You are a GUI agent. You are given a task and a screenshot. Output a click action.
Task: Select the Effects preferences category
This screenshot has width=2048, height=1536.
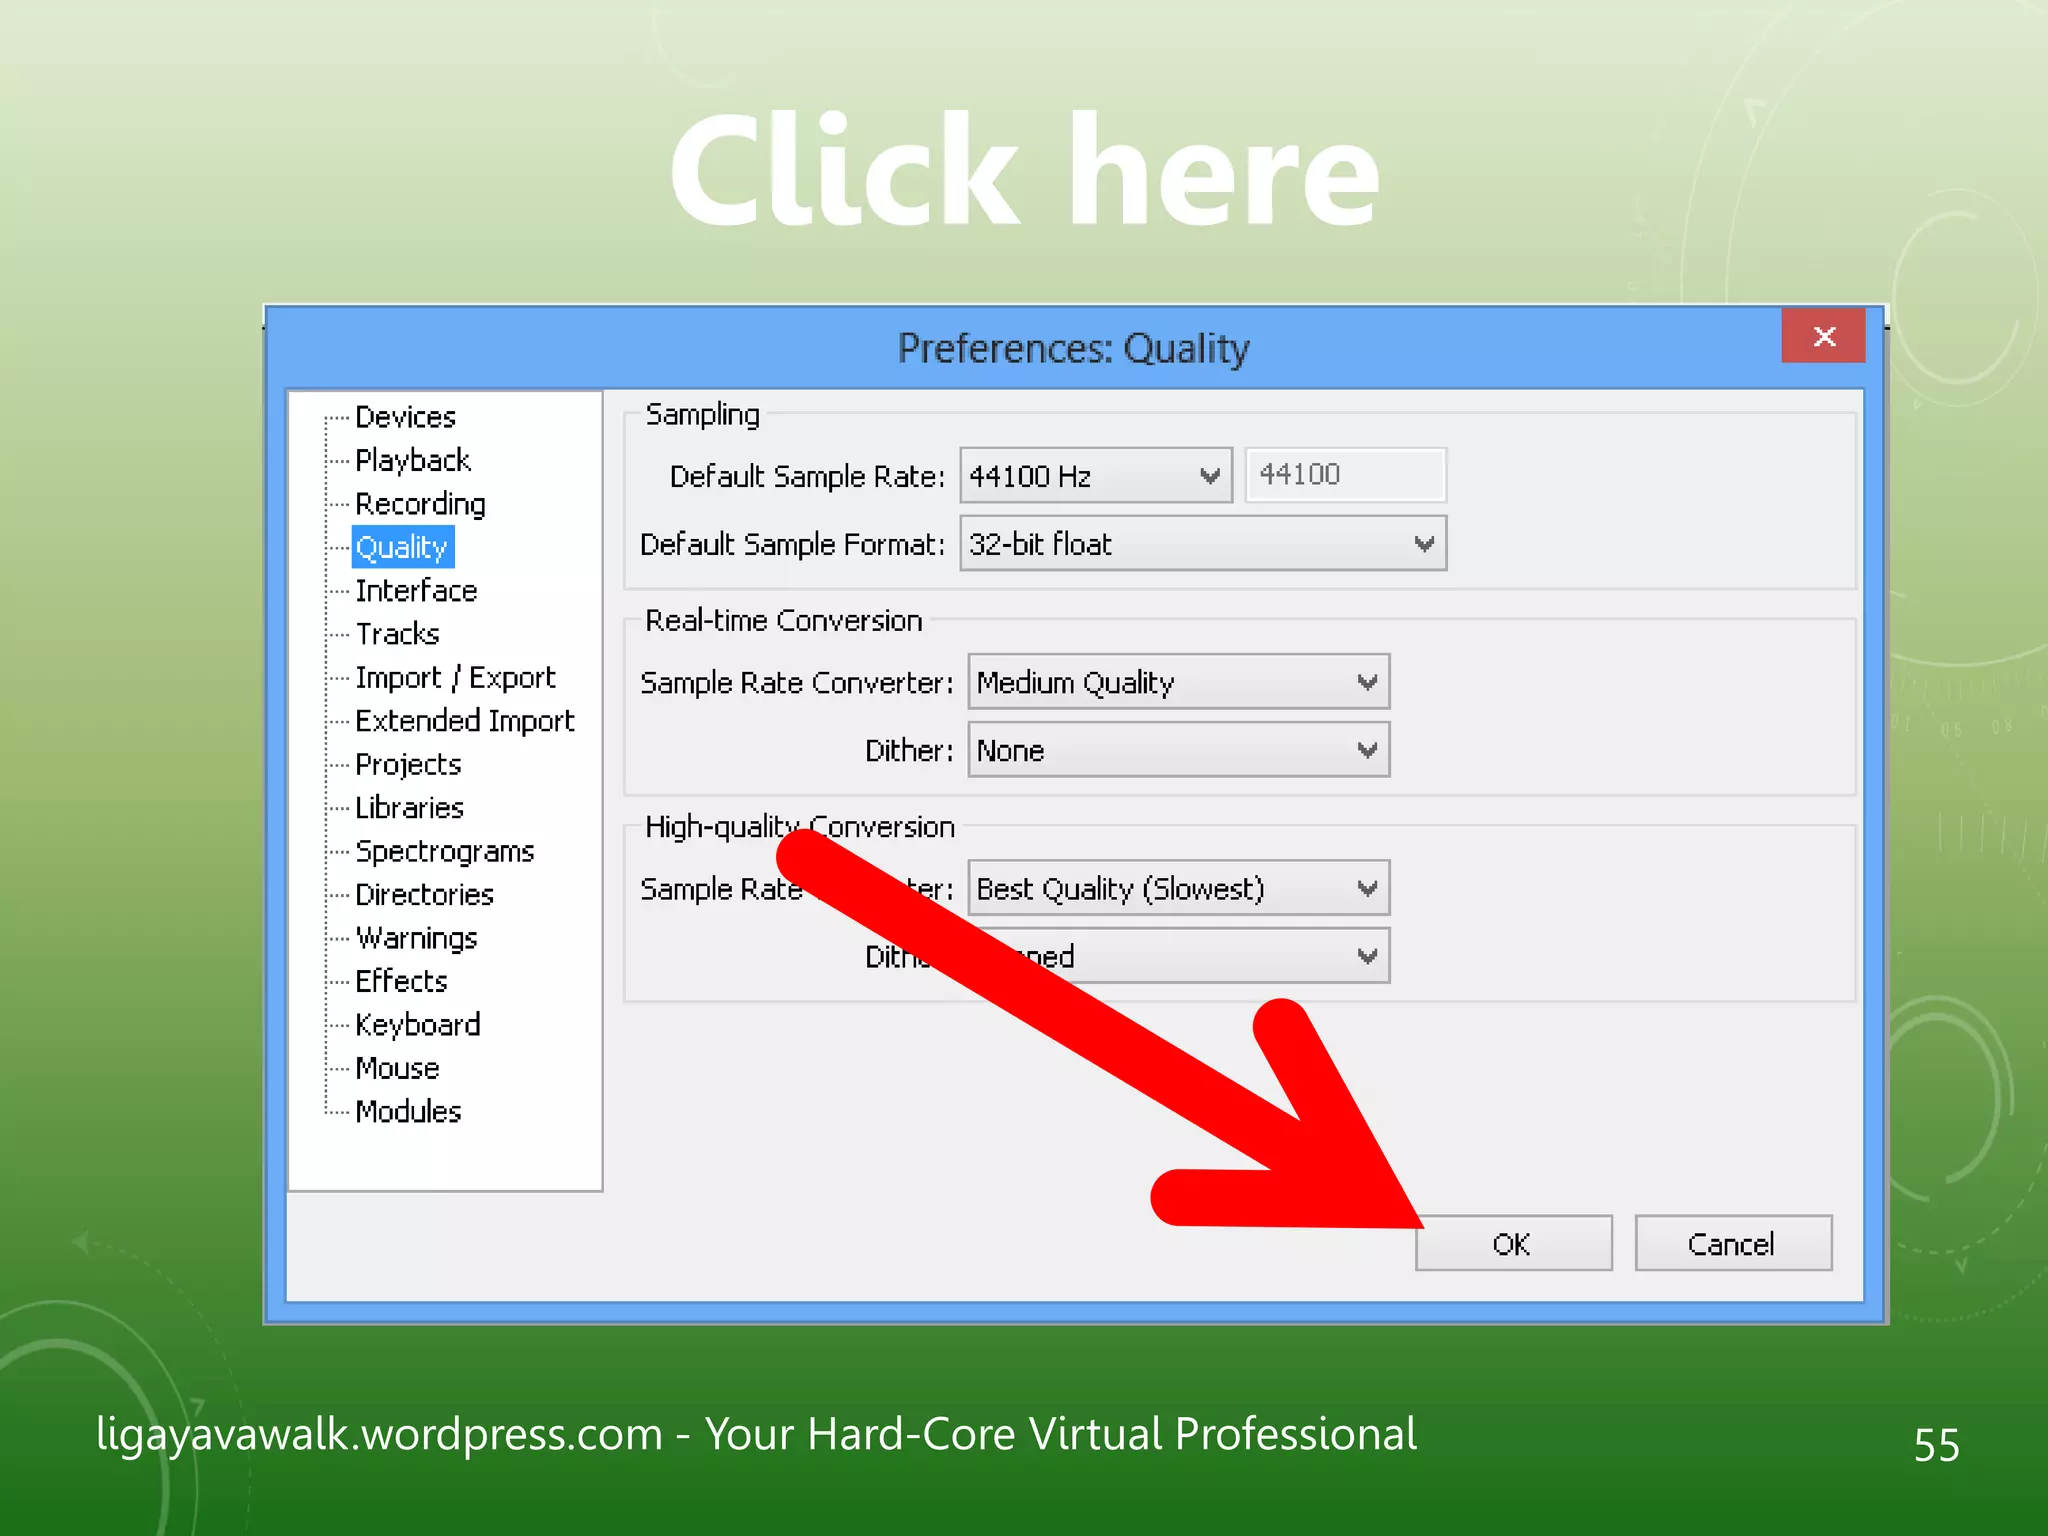(x=401, y=982)
